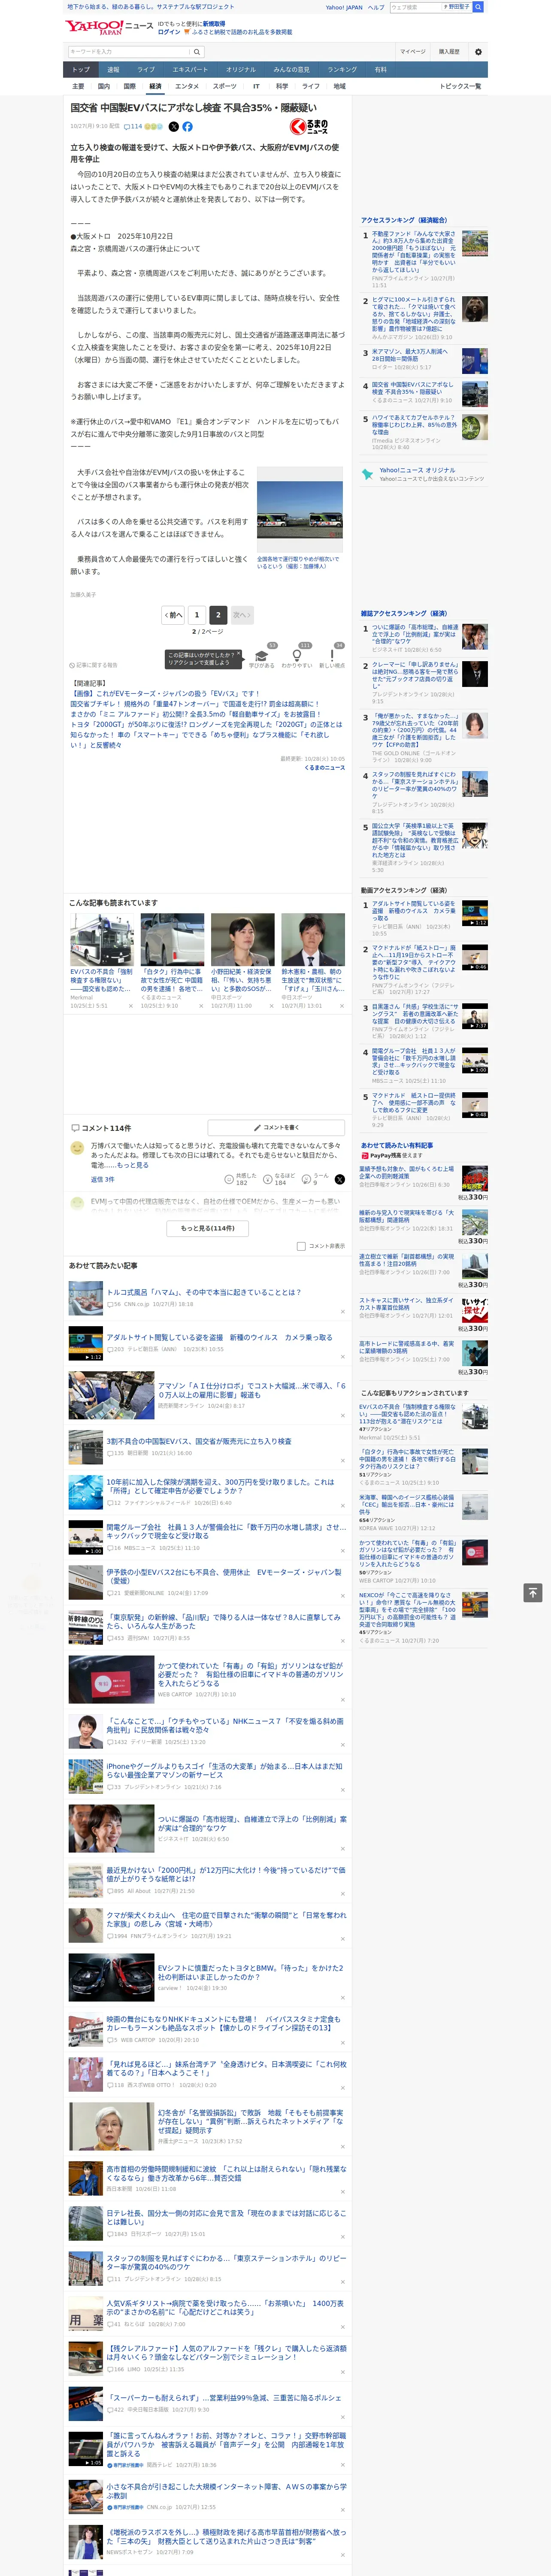Click the なるほど reaction on first comment
551x2576 pixels.
[279, 1179]
